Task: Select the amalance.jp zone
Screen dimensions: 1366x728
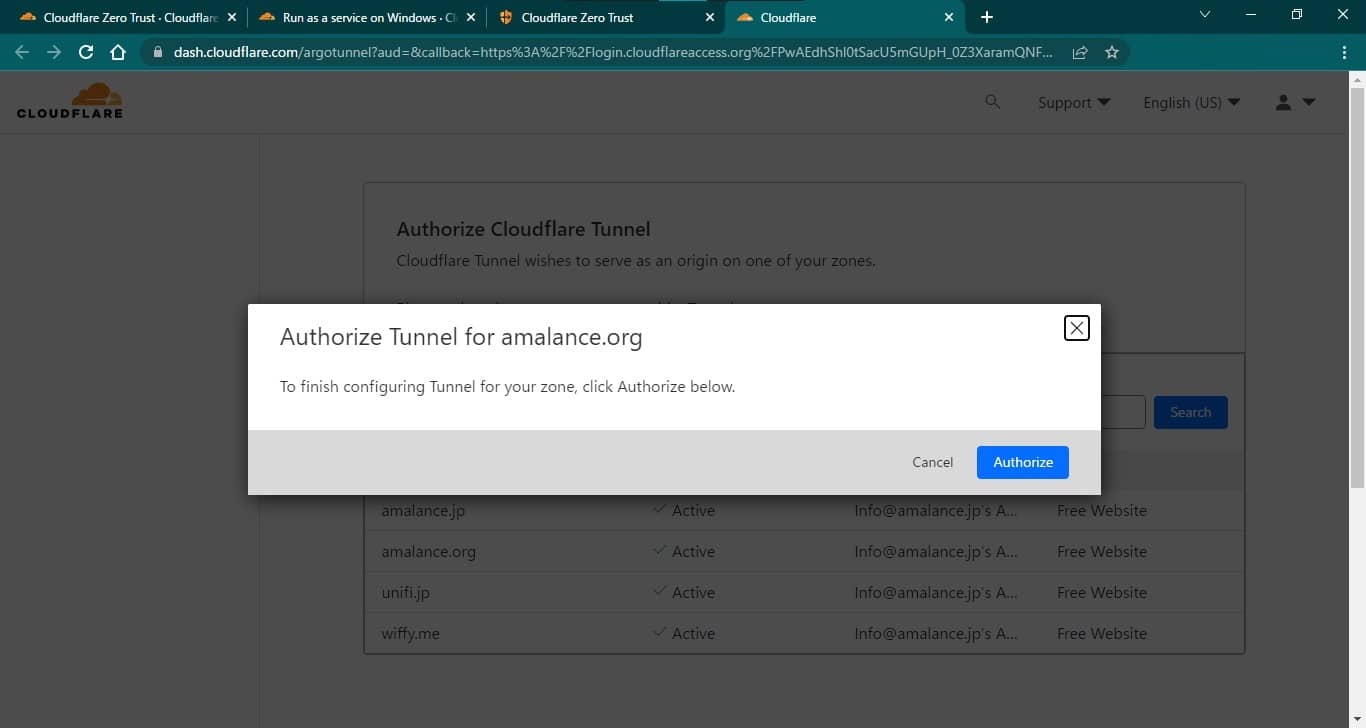Action: pyautogui.click(x=423, y=510)
